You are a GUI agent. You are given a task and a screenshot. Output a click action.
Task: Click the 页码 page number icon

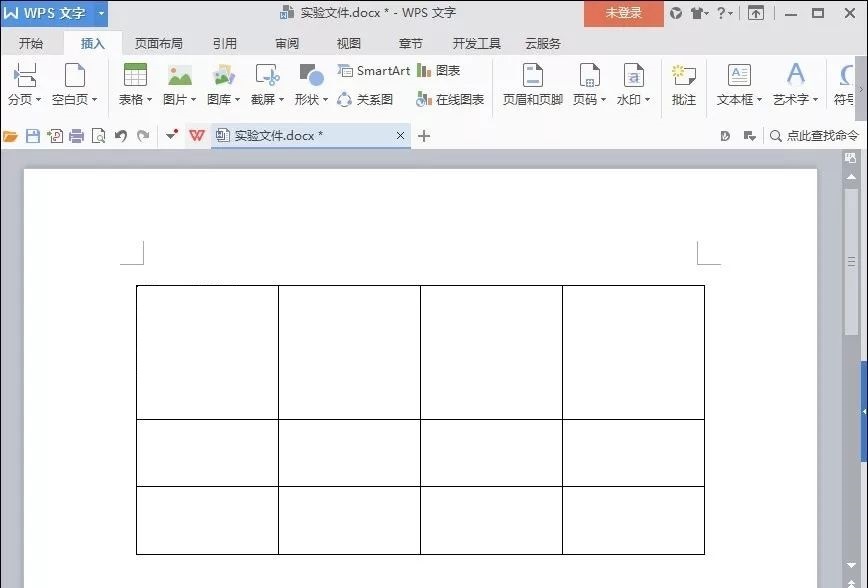click(x=590, y=75)
